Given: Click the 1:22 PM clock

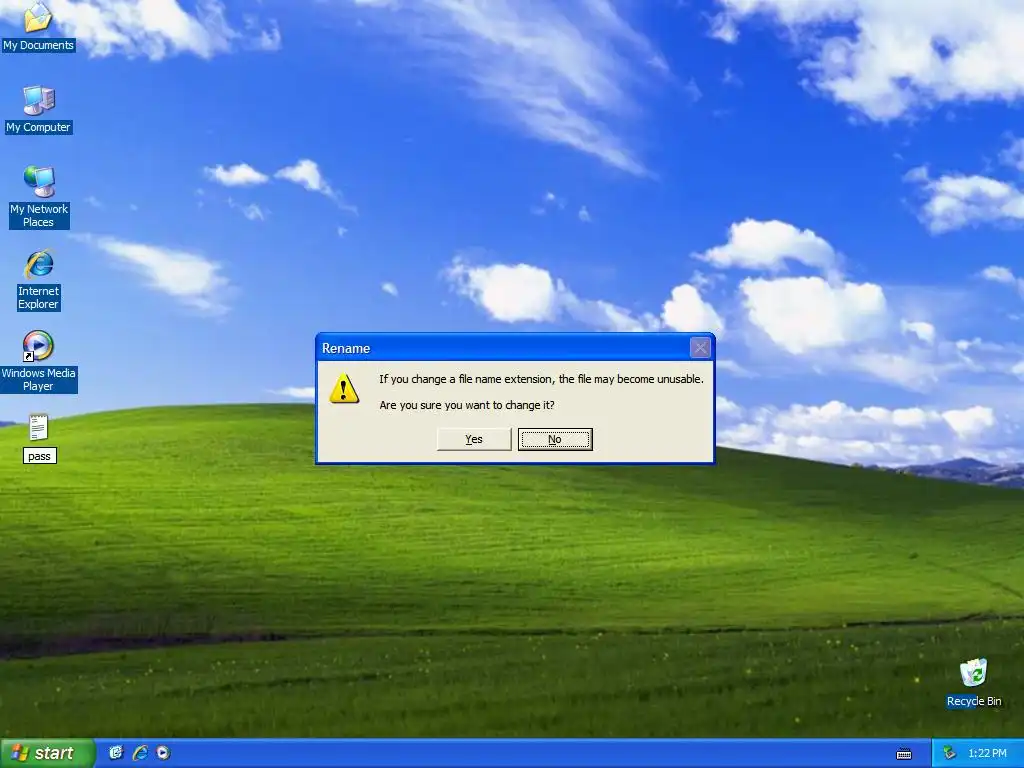Looking at the screenshot, I should point(987,753).
